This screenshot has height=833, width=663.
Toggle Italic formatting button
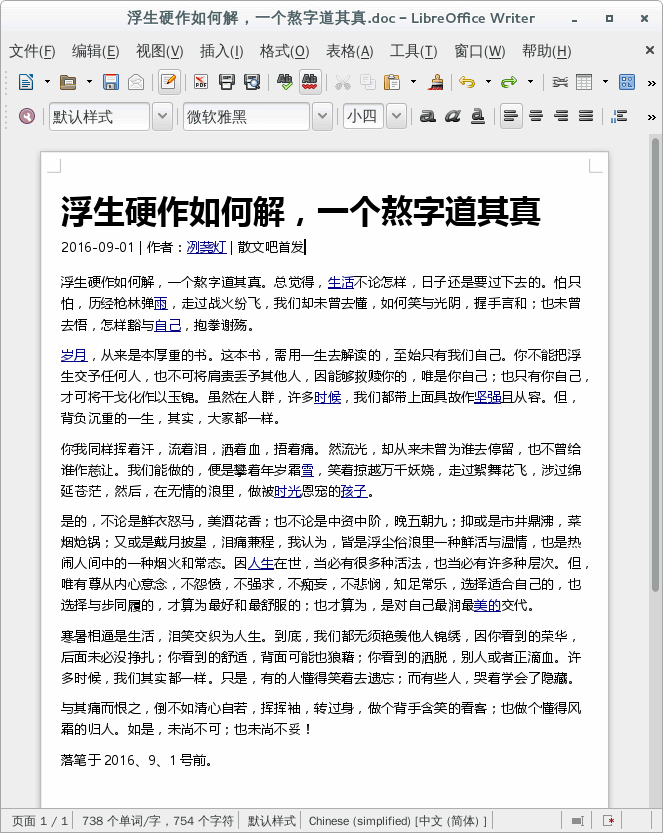pos(453,116)
